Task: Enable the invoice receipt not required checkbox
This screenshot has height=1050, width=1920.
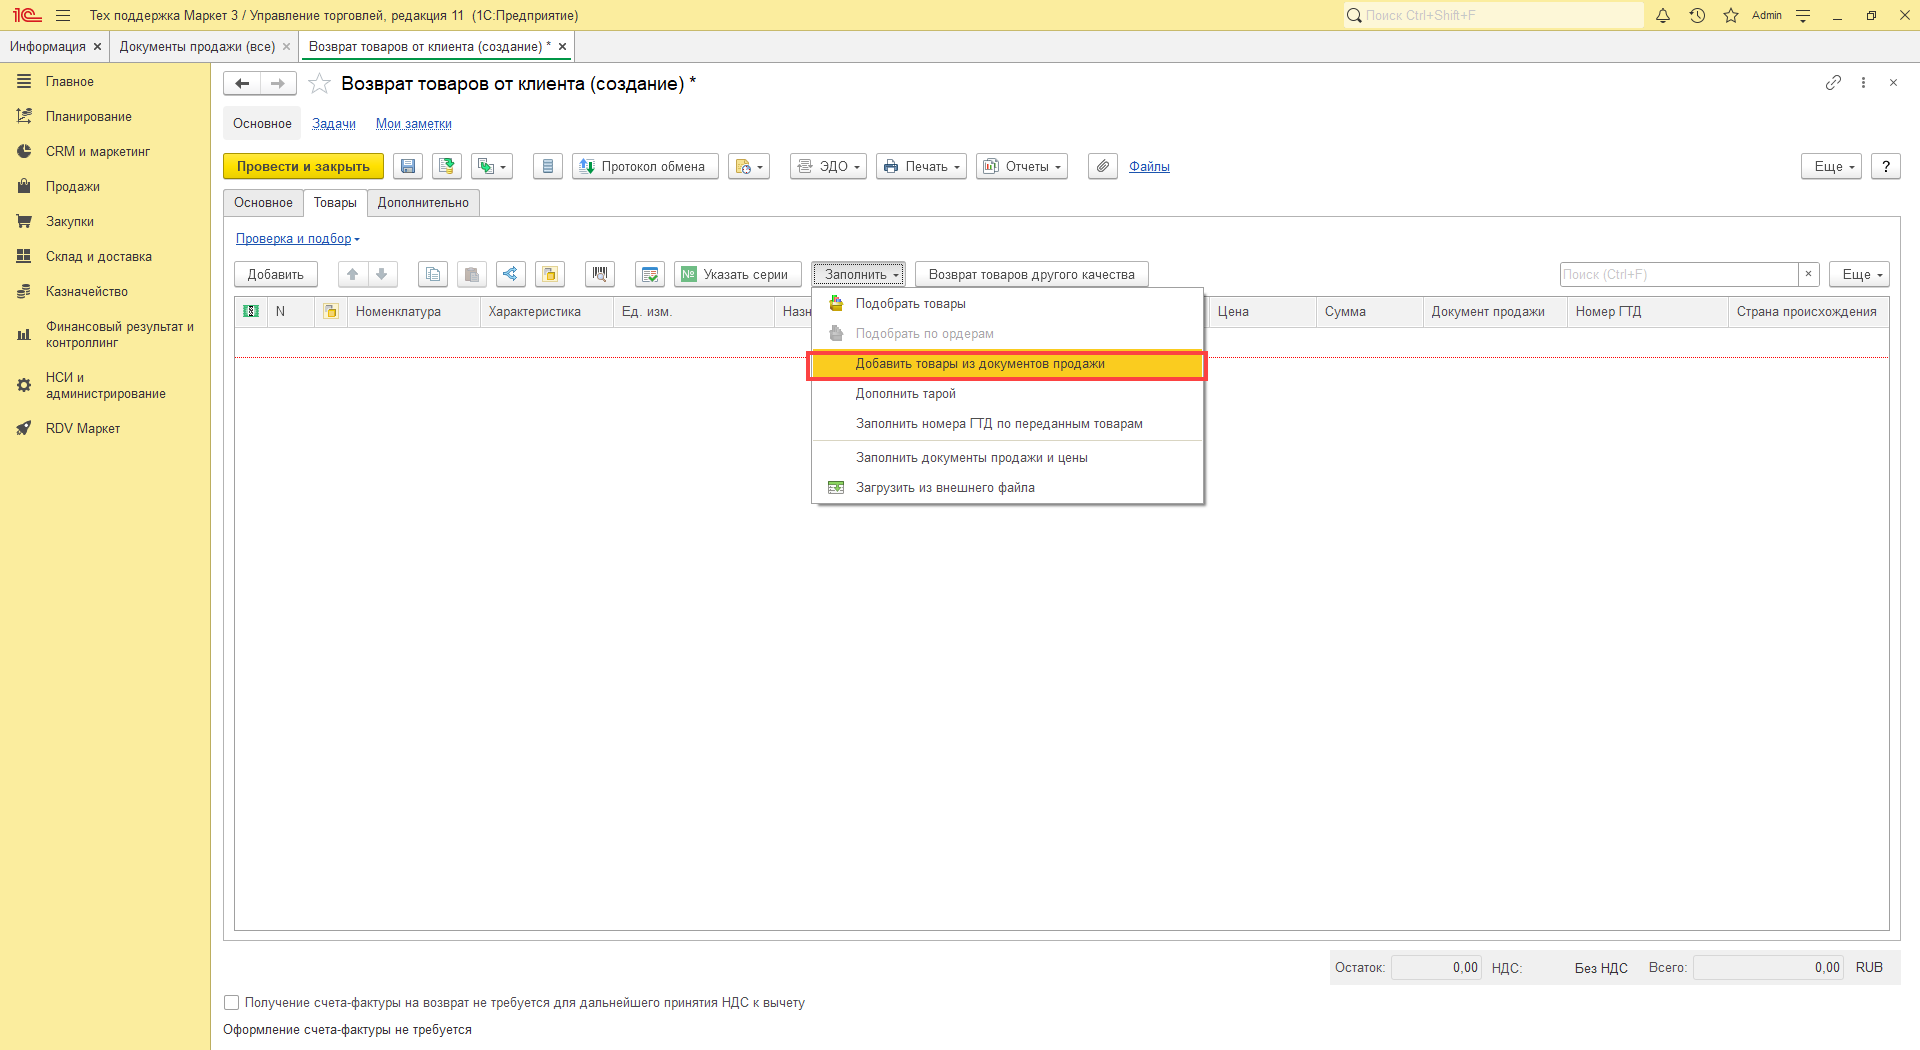Action: click(232, 1003)
